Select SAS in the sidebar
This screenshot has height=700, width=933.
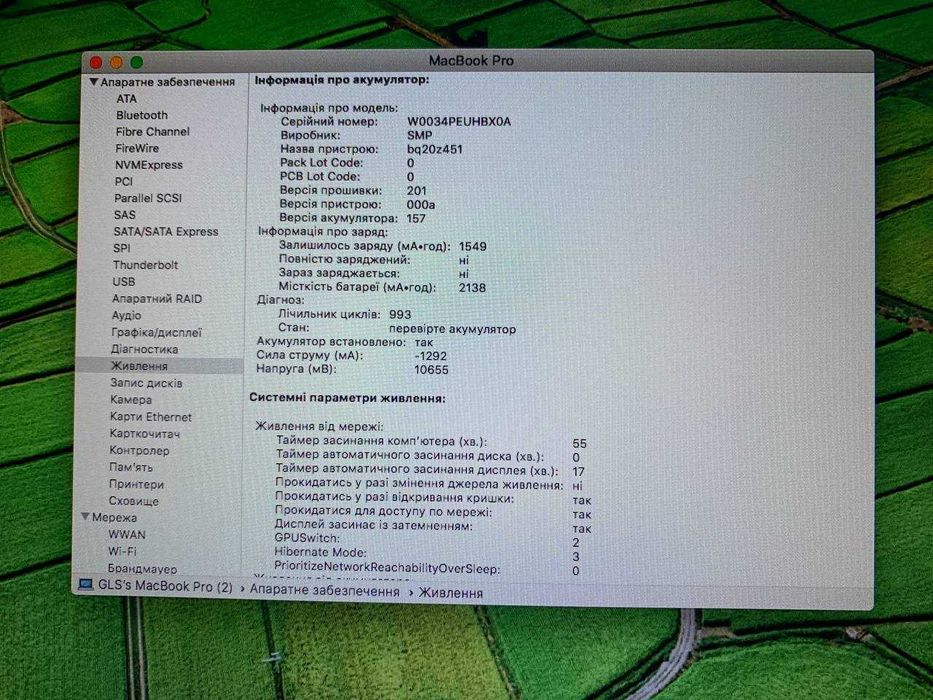click(124, 215)
